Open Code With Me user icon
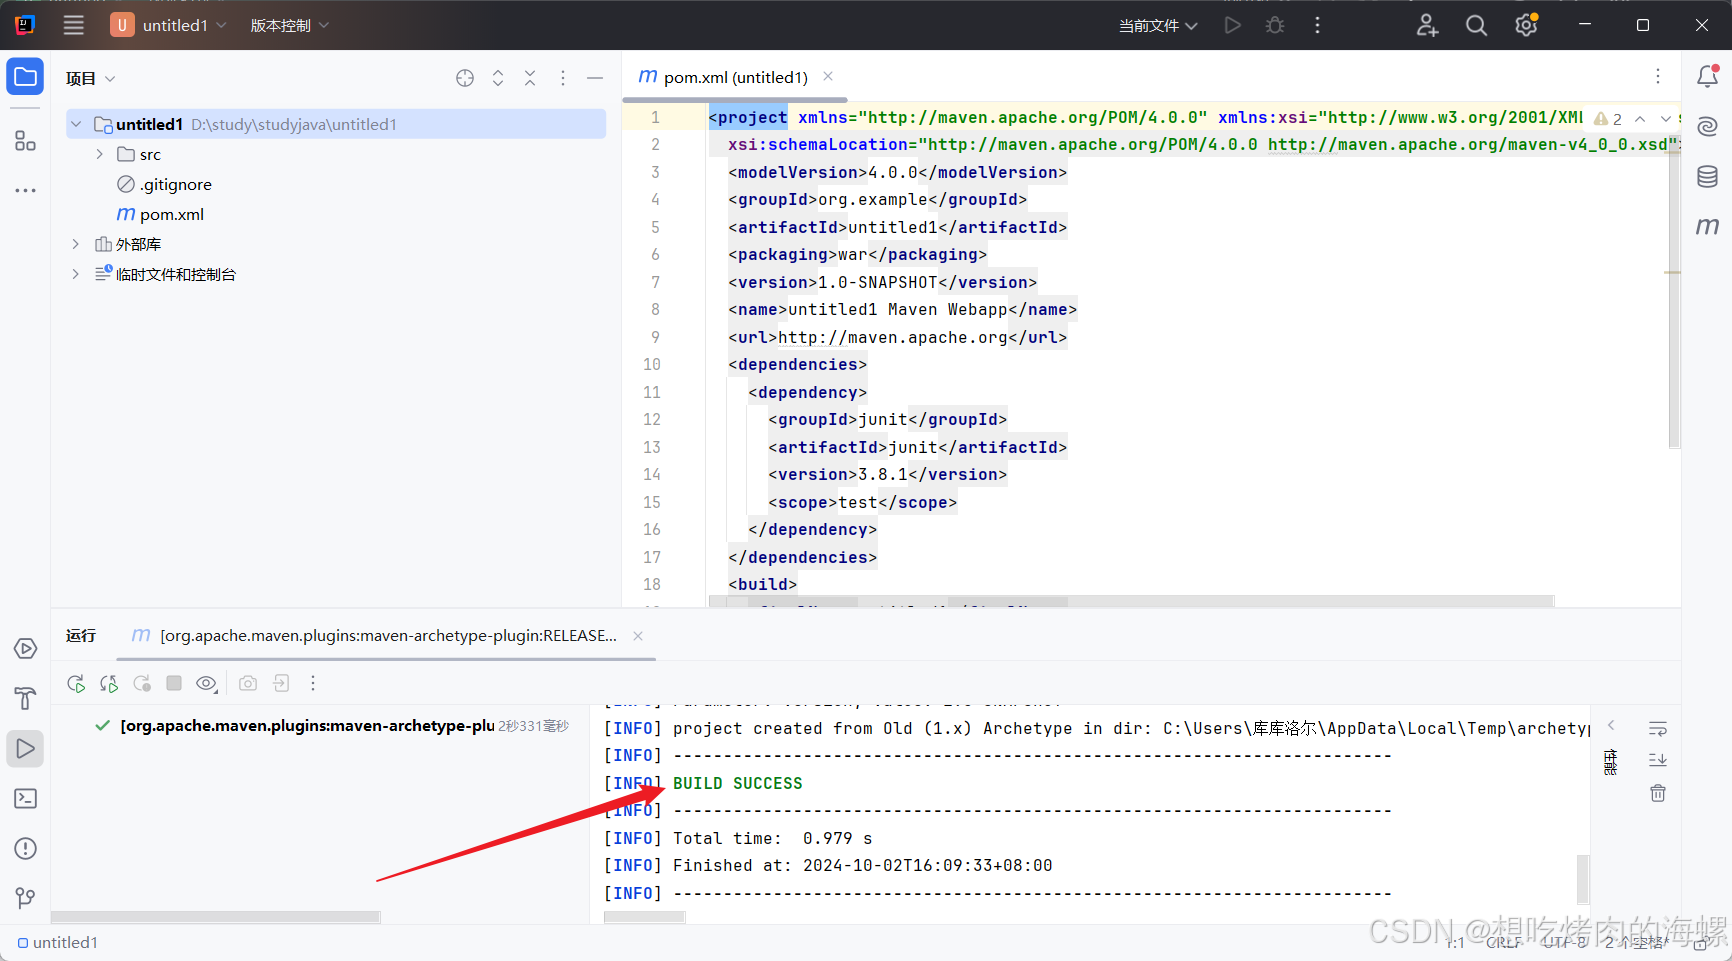Image resolution: width=1732 pixels, height=961 pixels. [x=1427, y=25]
